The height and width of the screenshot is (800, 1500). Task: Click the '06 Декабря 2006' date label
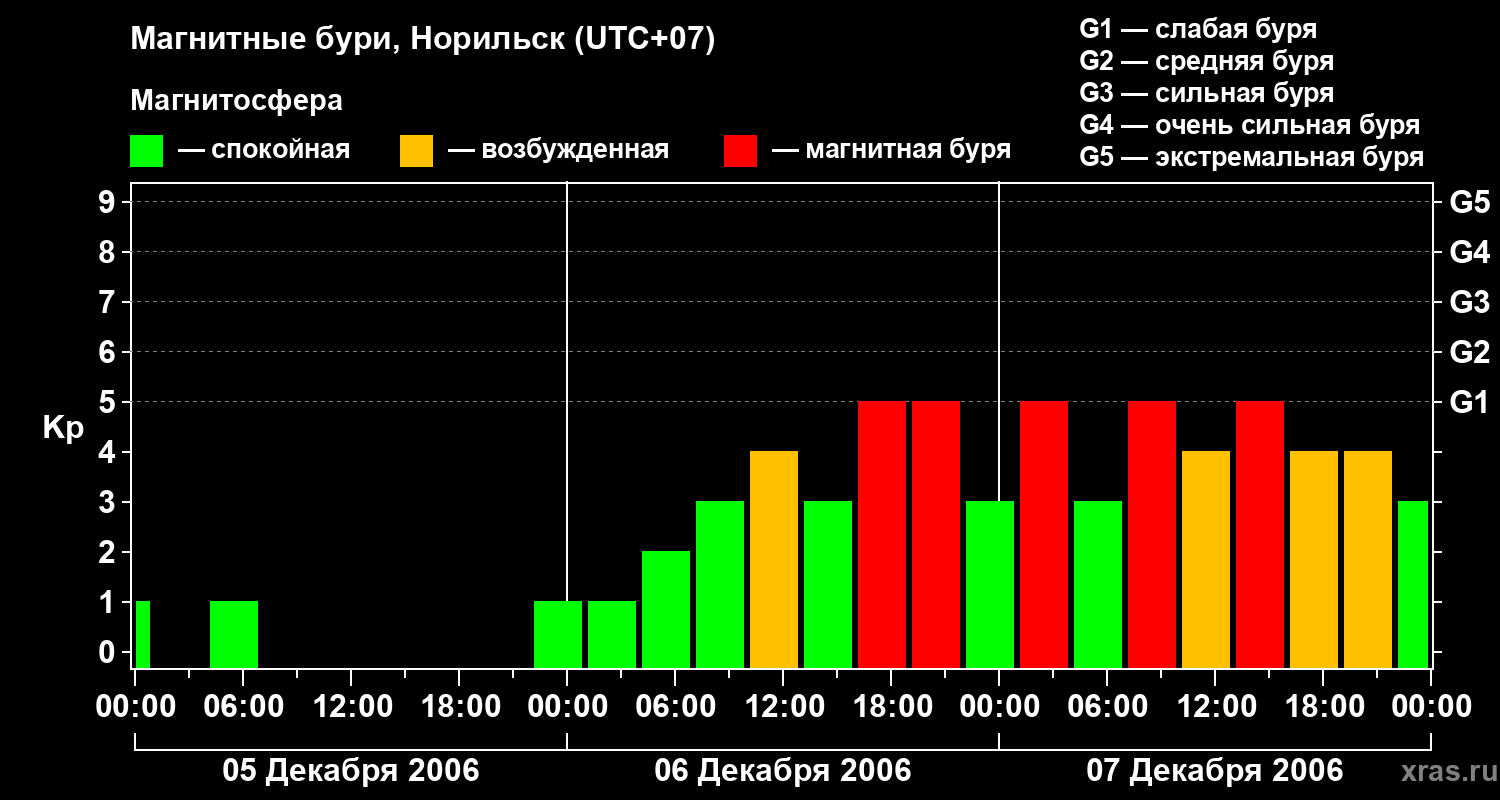(x=783, y=771)
